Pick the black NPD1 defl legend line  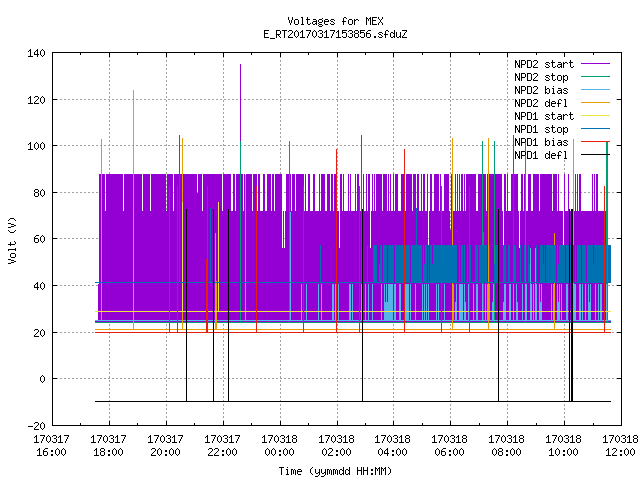[x=595, y=155]
